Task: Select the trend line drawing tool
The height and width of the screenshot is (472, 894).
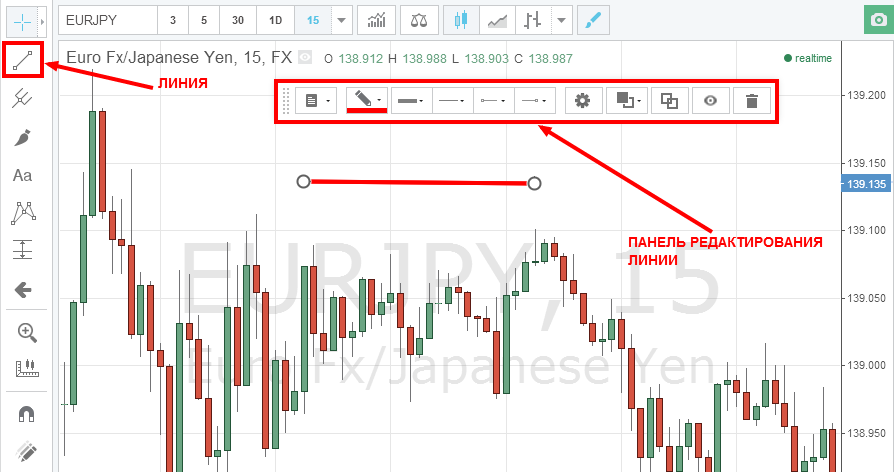Action: tap(23, 60)
